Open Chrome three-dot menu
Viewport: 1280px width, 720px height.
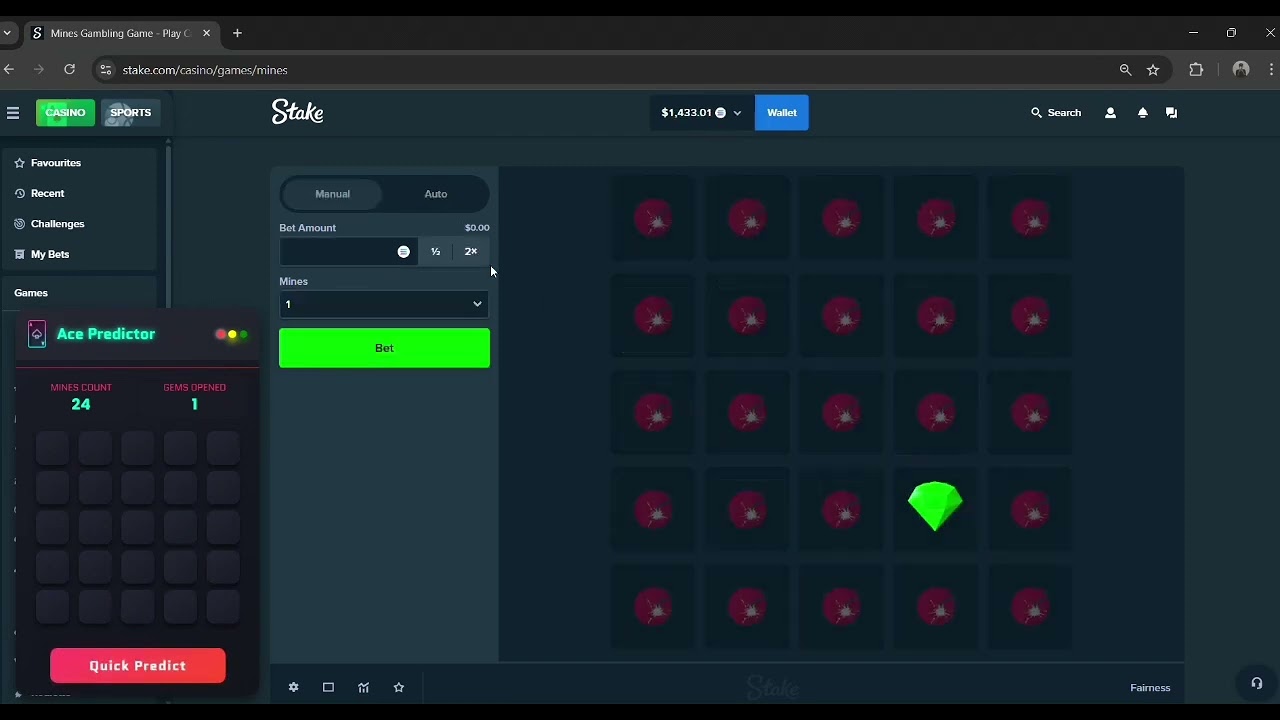click(1271, 70)
